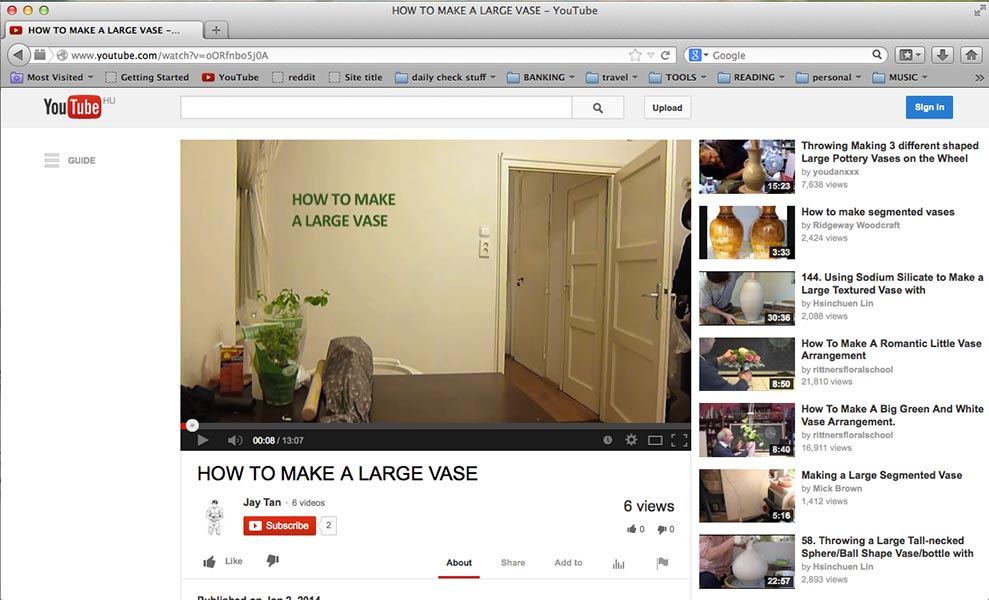Screen dimensions: 989x600
Task: Dislike the video with thumbs-down icon
Action: point(272,561)
